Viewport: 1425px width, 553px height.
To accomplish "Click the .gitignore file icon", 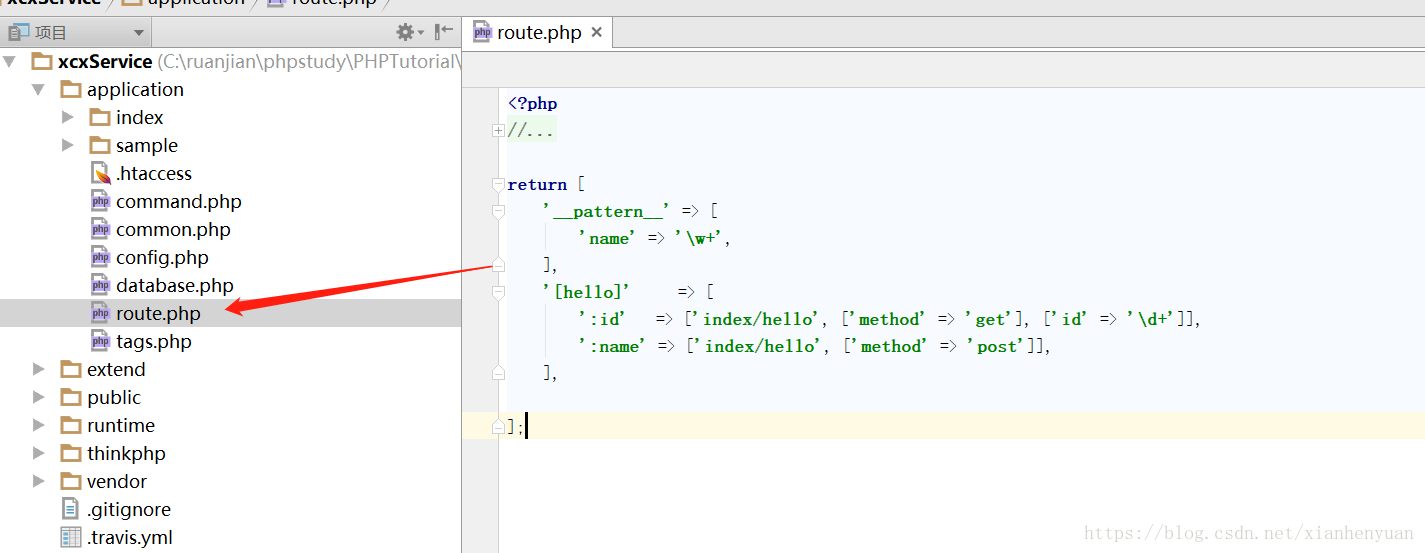I will 71,509.
